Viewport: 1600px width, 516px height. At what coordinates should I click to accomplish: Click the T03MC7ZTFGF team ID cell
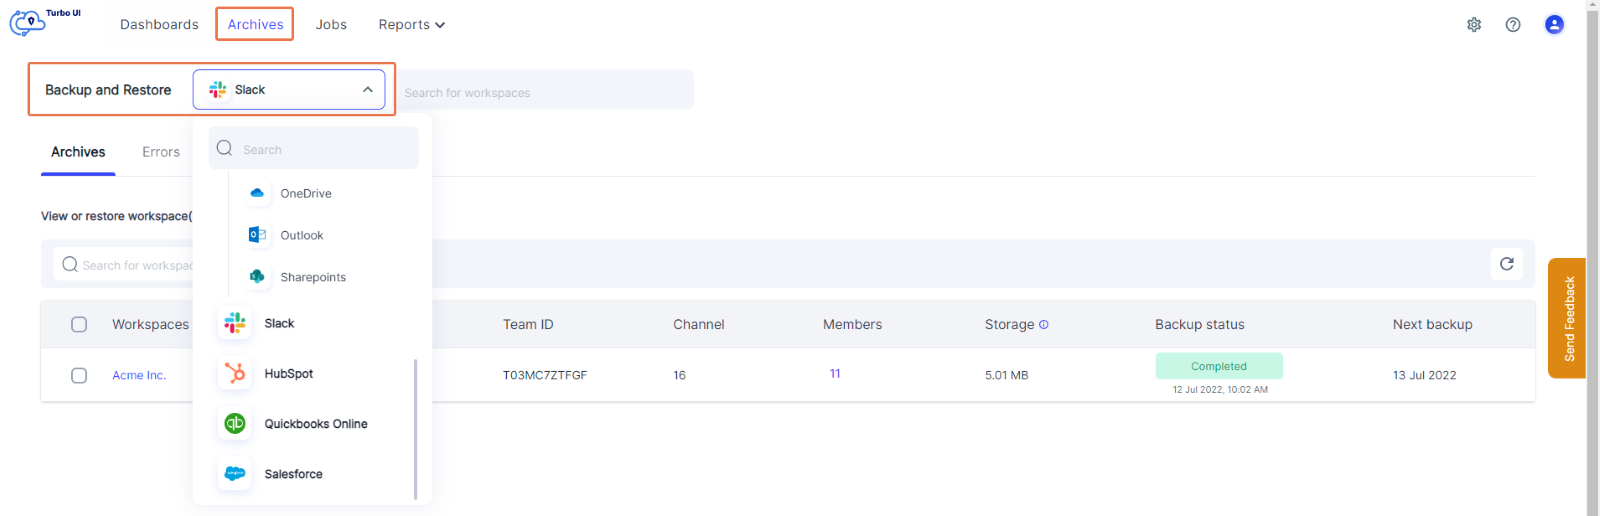coord(545,376)
